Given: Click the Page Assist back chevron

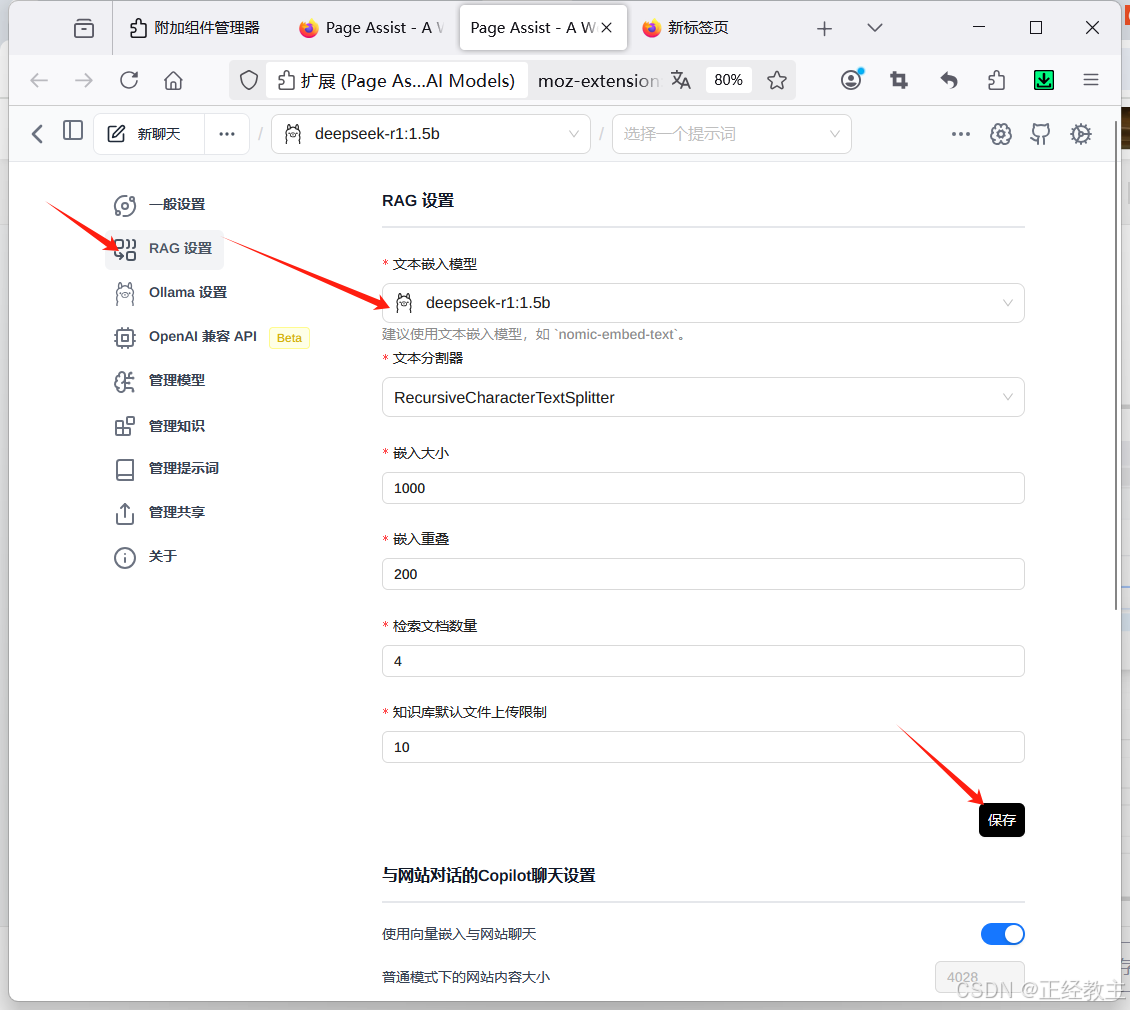Looking at the screenshot, I should pyautogui.click(x=37, y=133).
